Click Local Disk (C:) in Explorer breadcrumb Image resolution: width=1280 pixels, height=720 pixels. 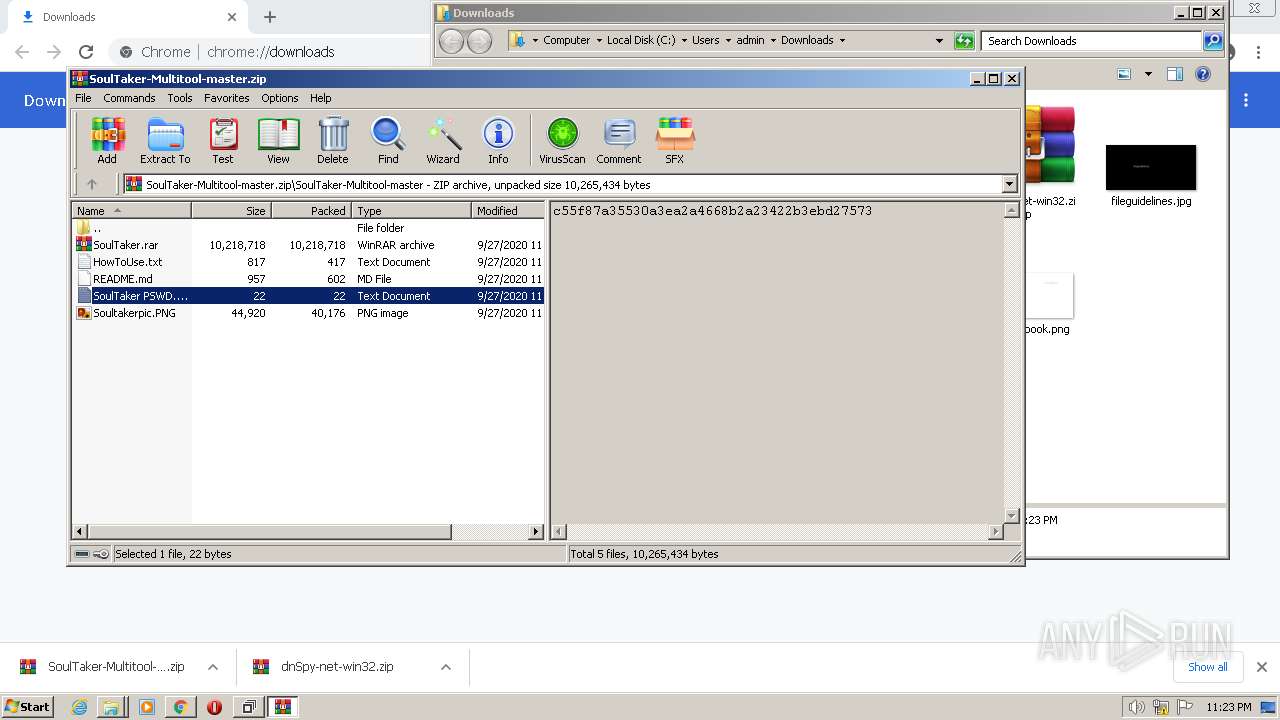641,40
